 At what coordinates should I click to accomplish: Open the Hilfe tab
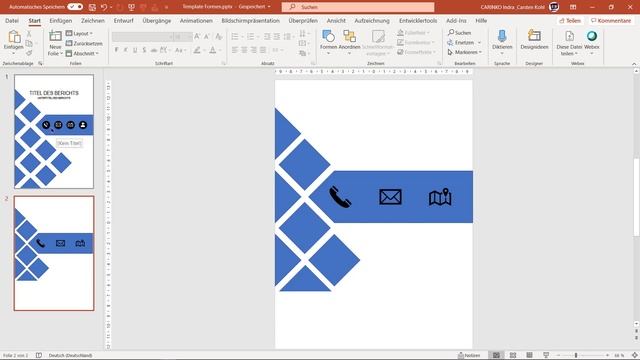481,20
